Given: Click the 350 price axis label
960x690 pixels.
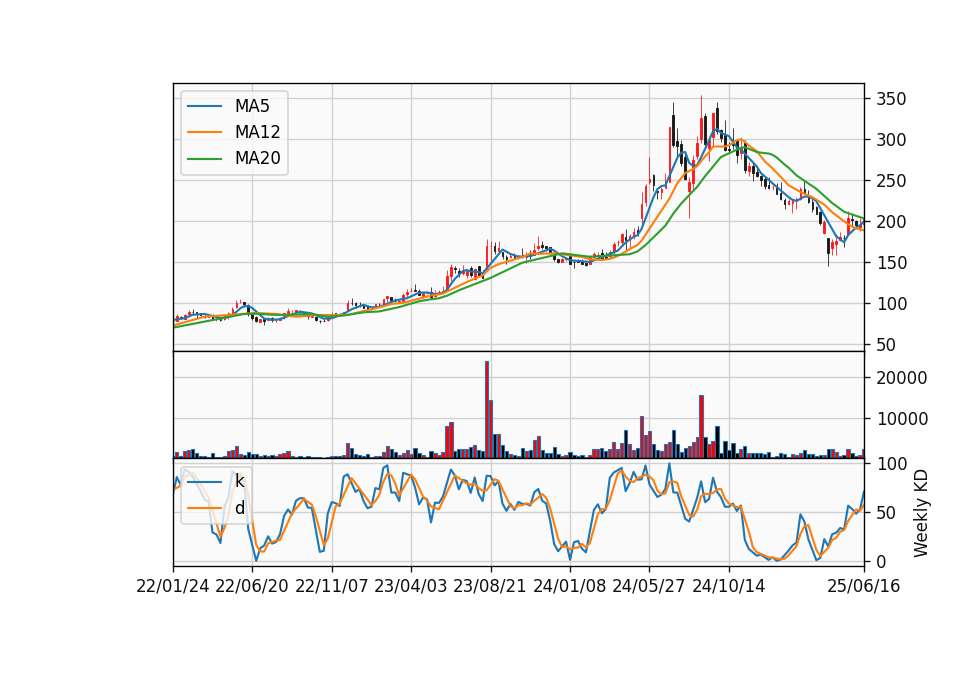Looking at the screenshot, I should (x=891, y=99).
